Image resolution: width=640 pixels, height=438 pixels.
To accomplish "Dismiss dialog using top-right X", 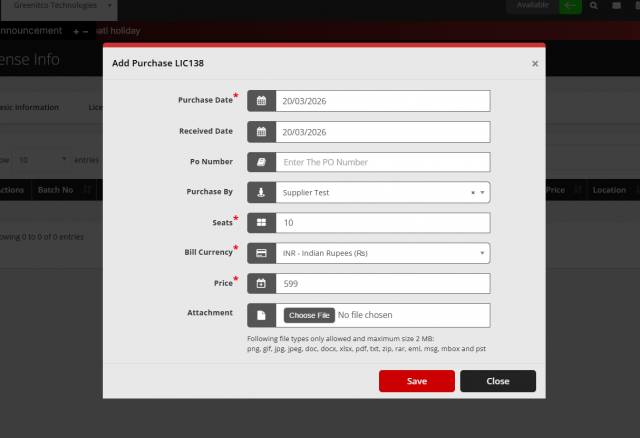I will [x=534, y=63].
